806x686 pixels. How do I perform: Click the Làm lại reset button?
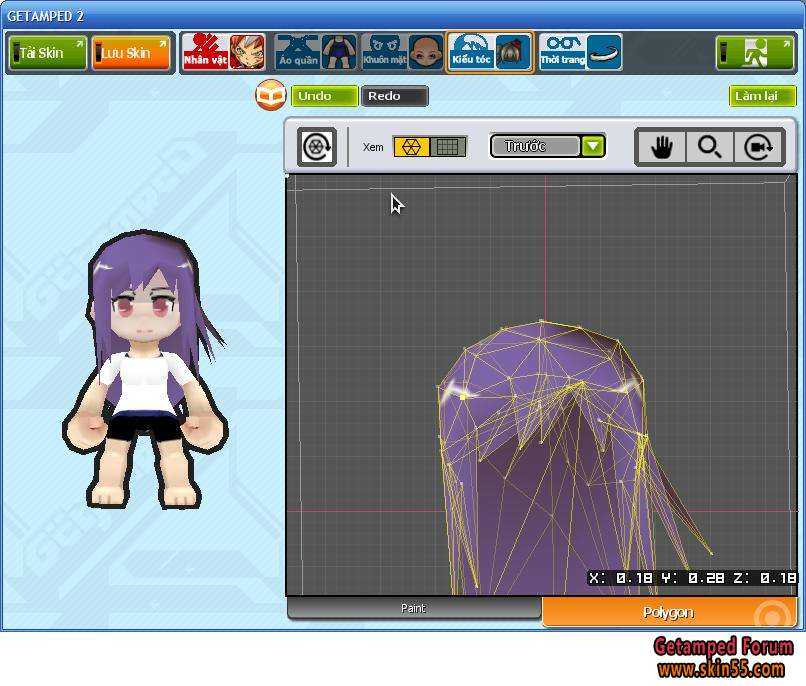pos(762,96)
